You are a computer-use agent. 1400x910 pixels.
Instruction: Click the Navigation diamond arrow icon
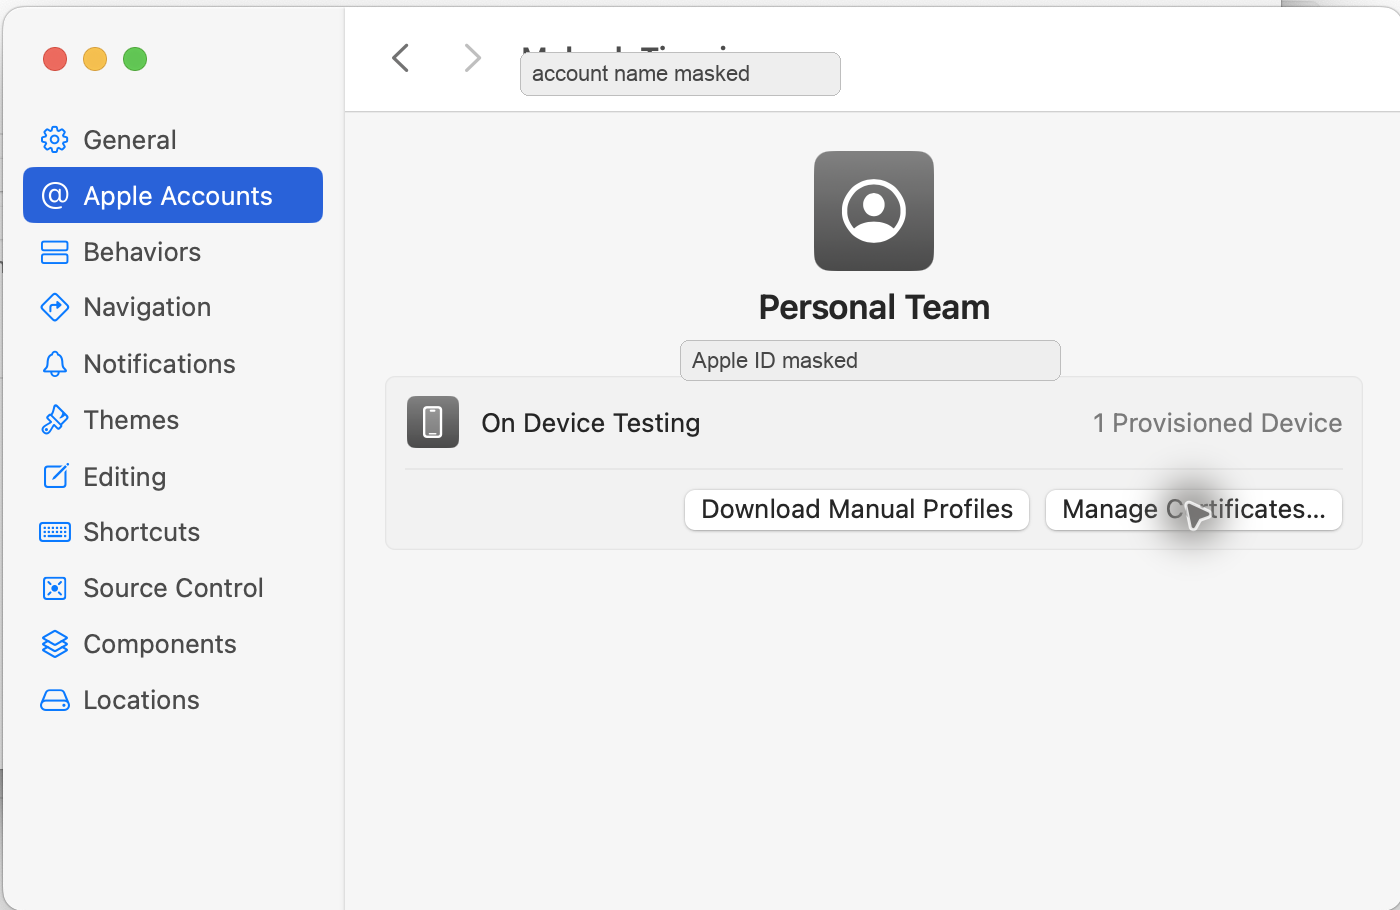[55, 307]
